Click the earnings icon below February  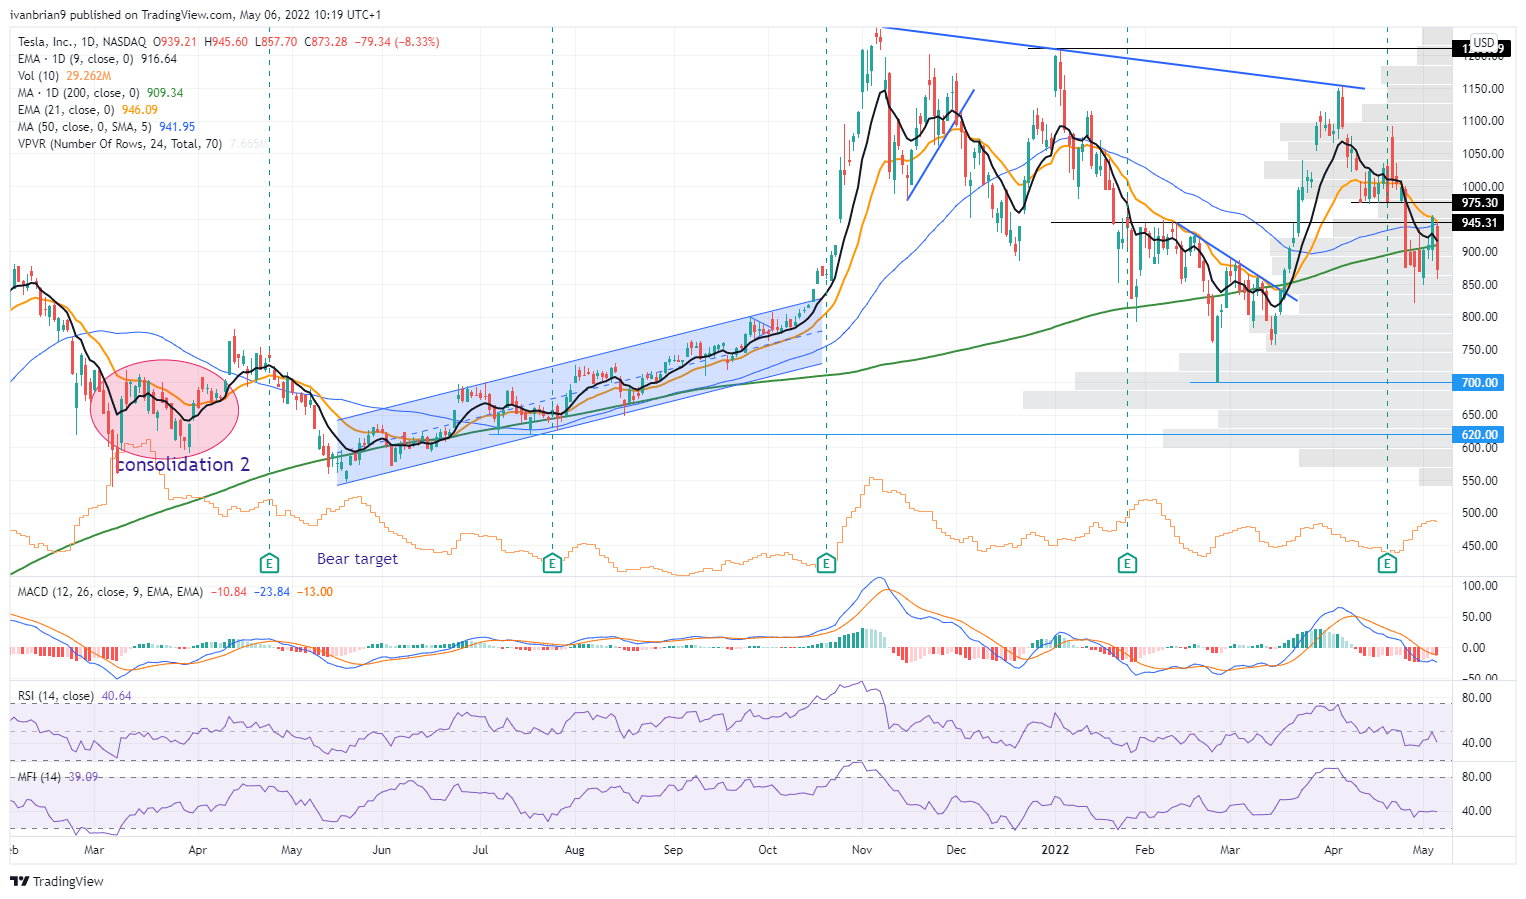(x=1126, y=563)
